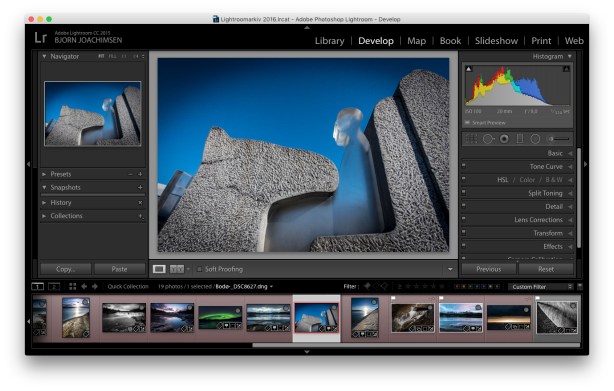
Task: Open the Custom Filter dropdown
Action: (x=541, y=287)
